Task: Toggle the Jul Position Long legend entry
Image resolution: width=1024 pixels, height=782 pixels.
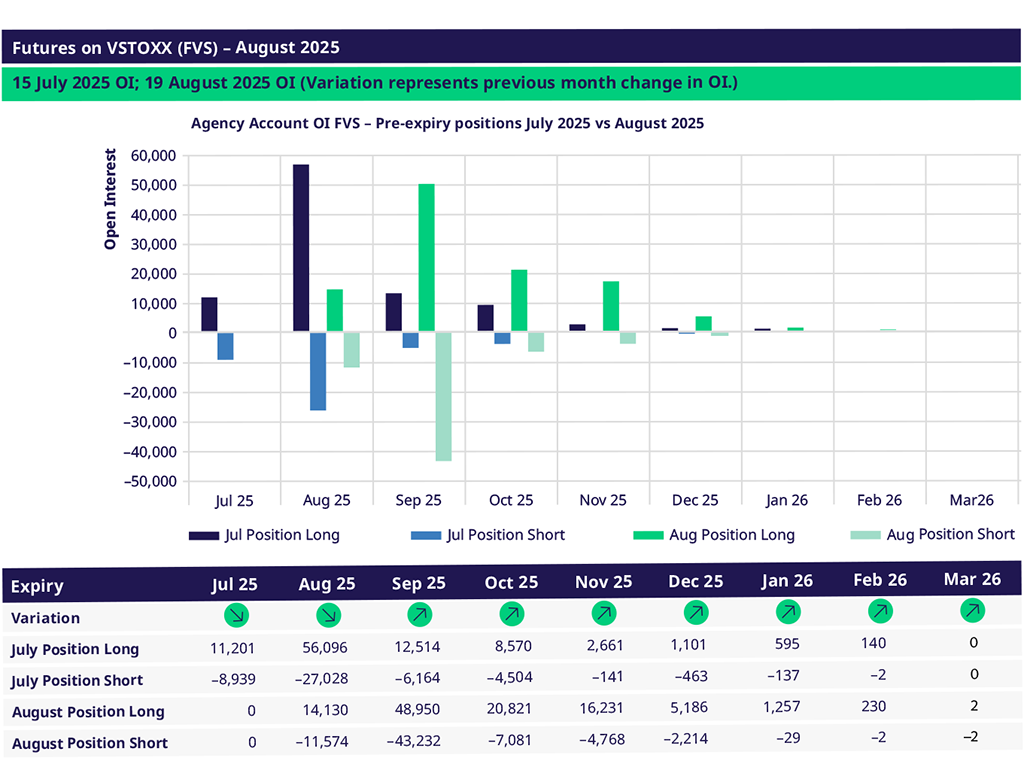Action: pos(265,535)
